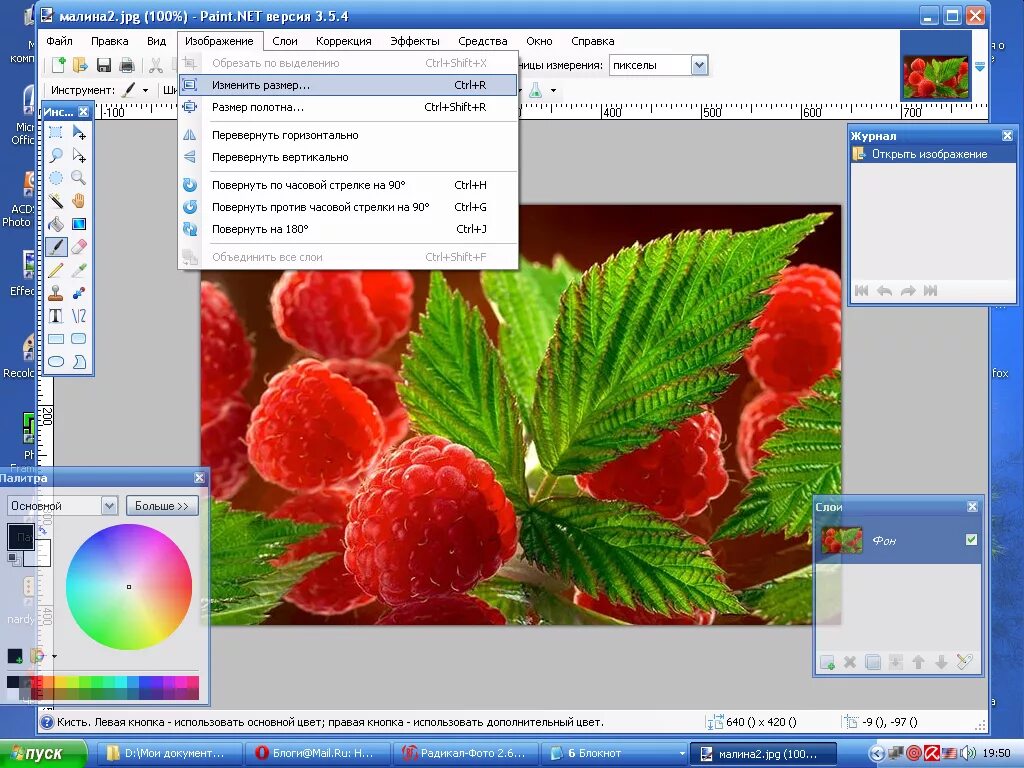Select the Freeform Shape tool
This screenshot has height=768, width=1024.
point(79,362)
